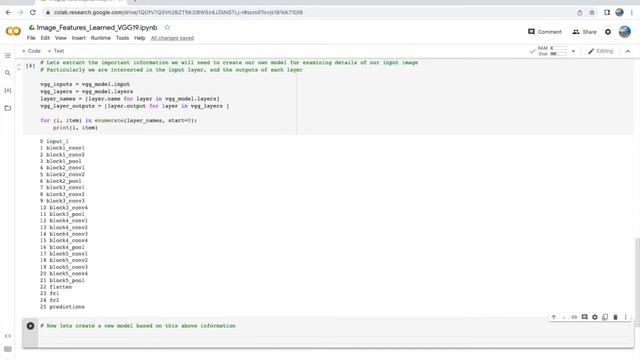Open the Runtime menu

[100, 38]
